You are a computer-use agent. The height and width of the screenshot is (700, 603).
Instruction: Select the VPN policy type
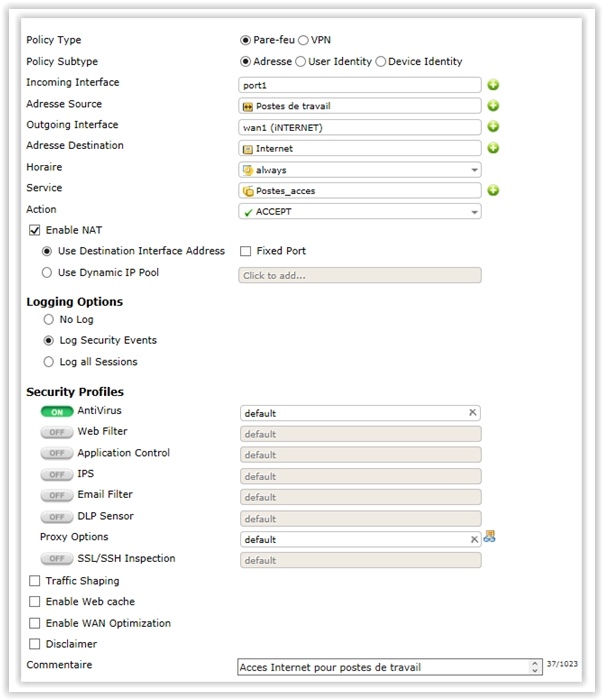click(304, 40)
